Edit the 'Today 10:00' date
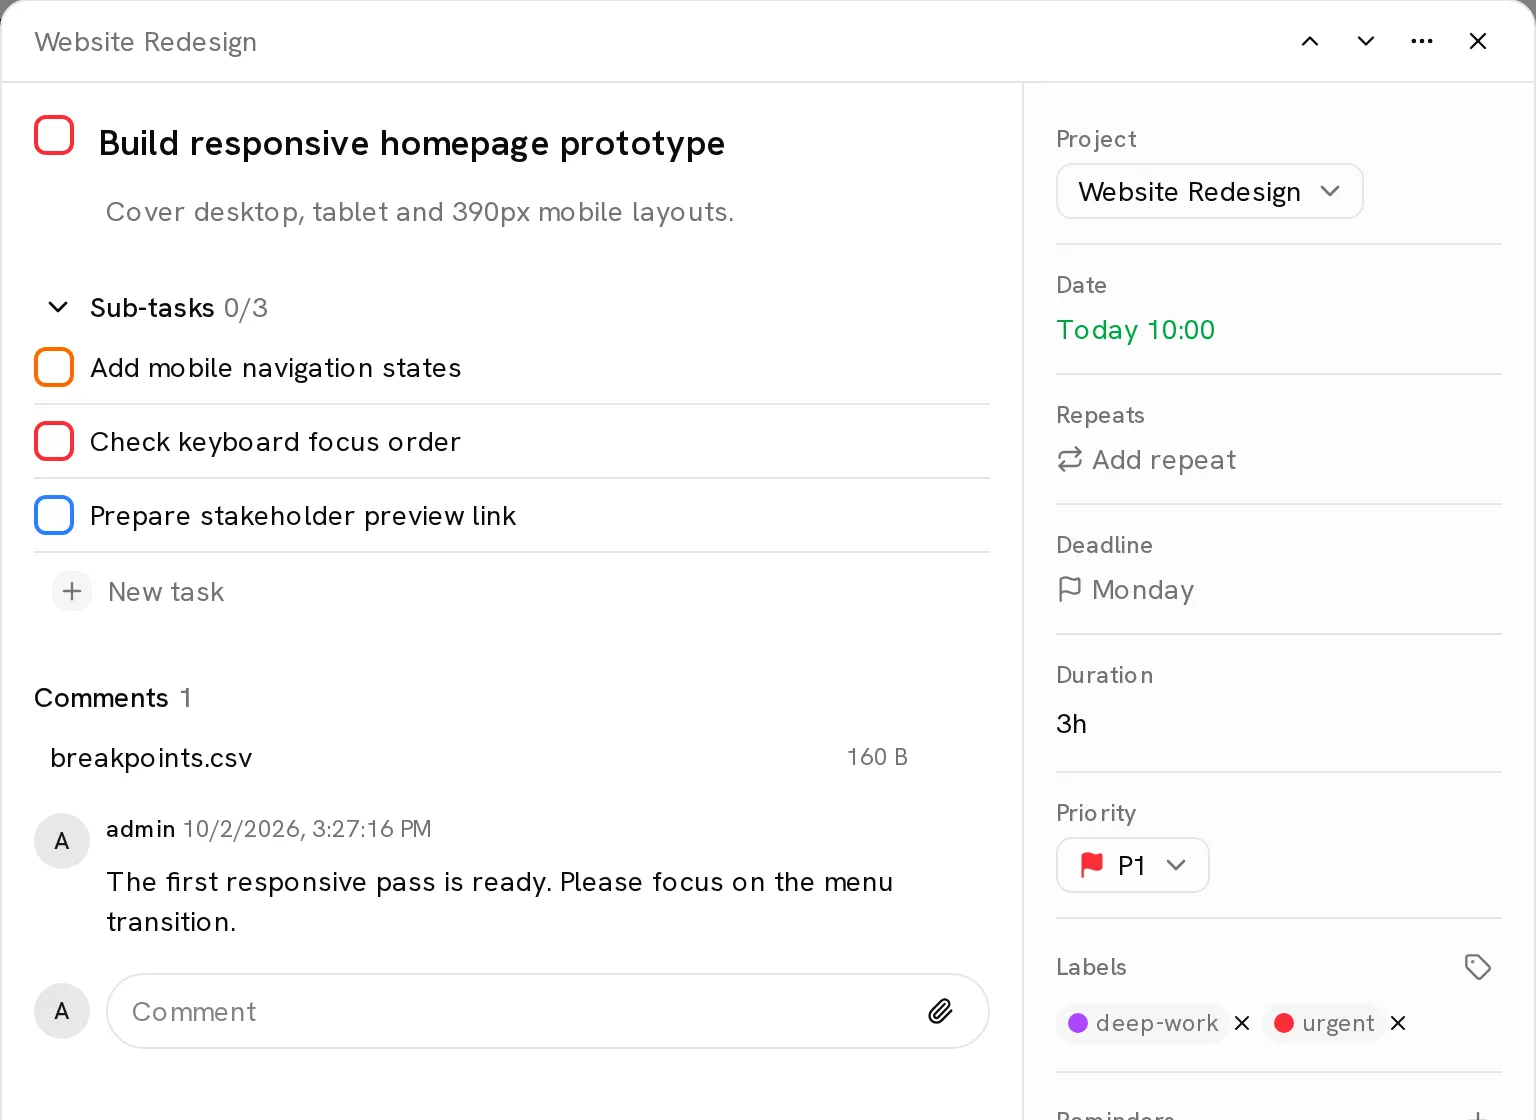Screen dimensions: 1536x1120 click(x=1135, y=330)
